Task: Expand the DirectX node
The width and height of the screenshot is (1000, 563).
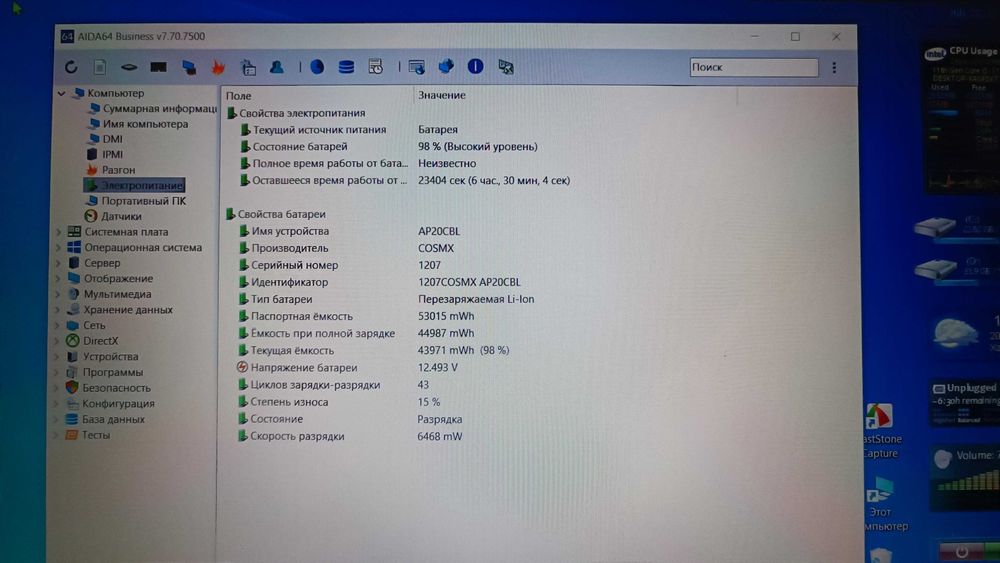Action: point(57,341)
